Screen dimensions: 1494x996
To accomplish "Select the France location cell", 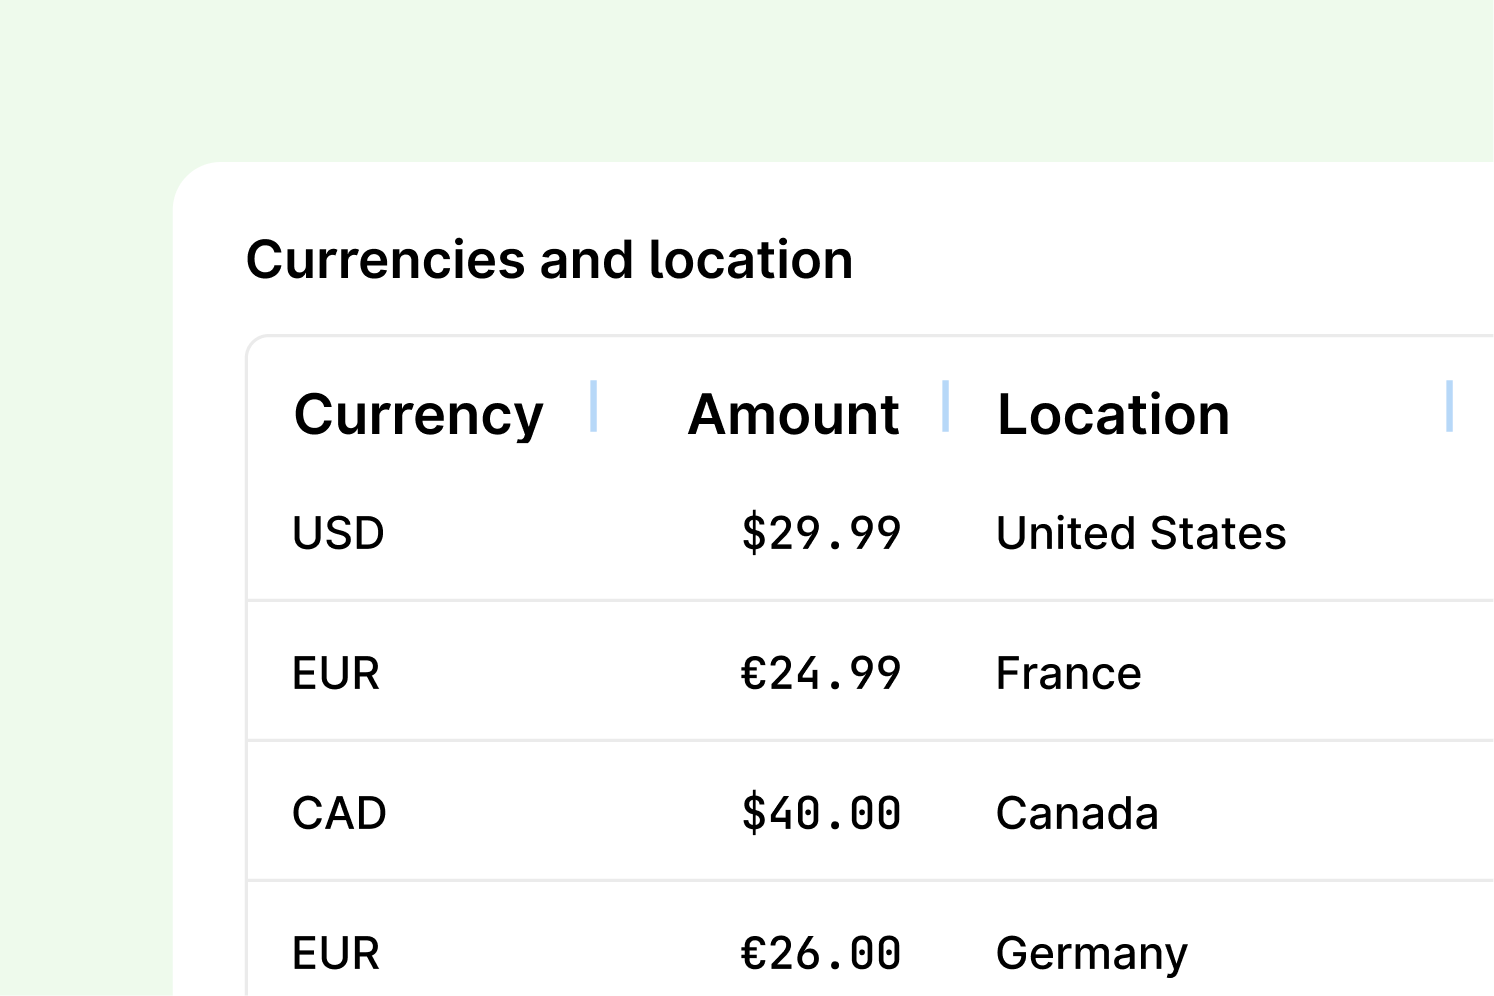I will coord(1067,673).
